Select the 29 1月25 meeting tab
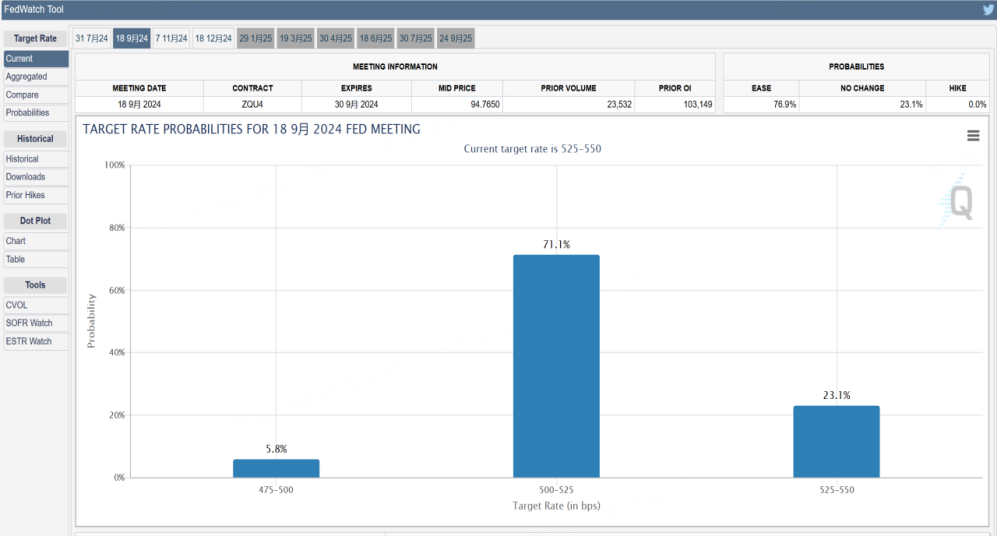Screen dimensions: 1000x538 (x=256, y=38)
